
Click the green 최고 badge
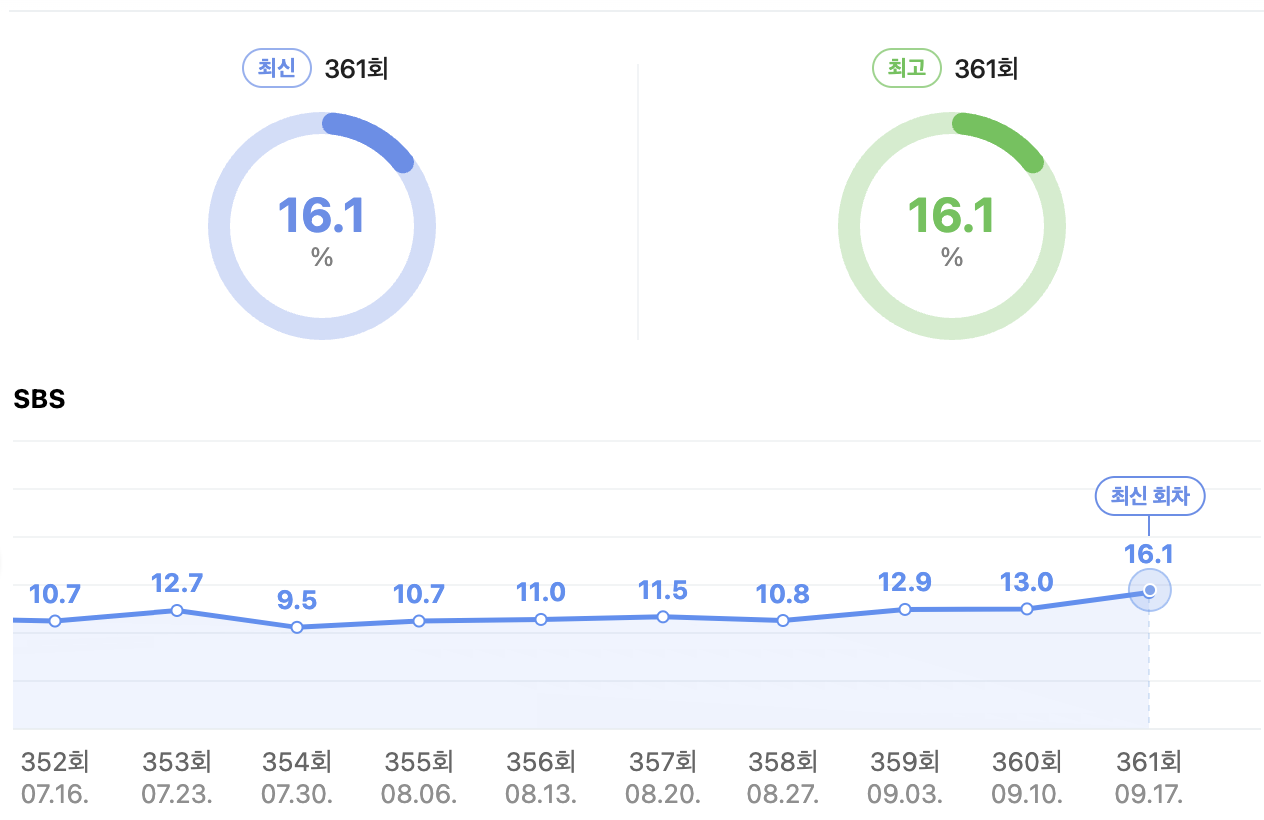907,69
